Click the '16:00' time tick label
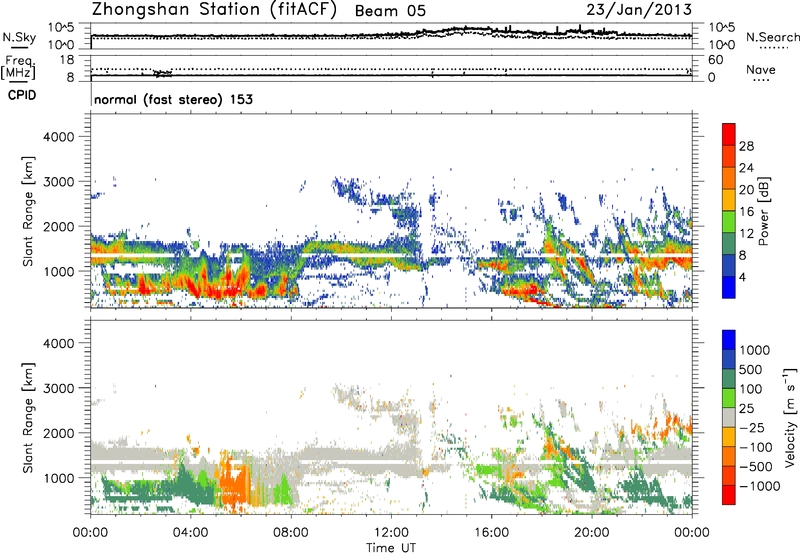This screenshot has height=554, width=800. click(x=491, y=533)
